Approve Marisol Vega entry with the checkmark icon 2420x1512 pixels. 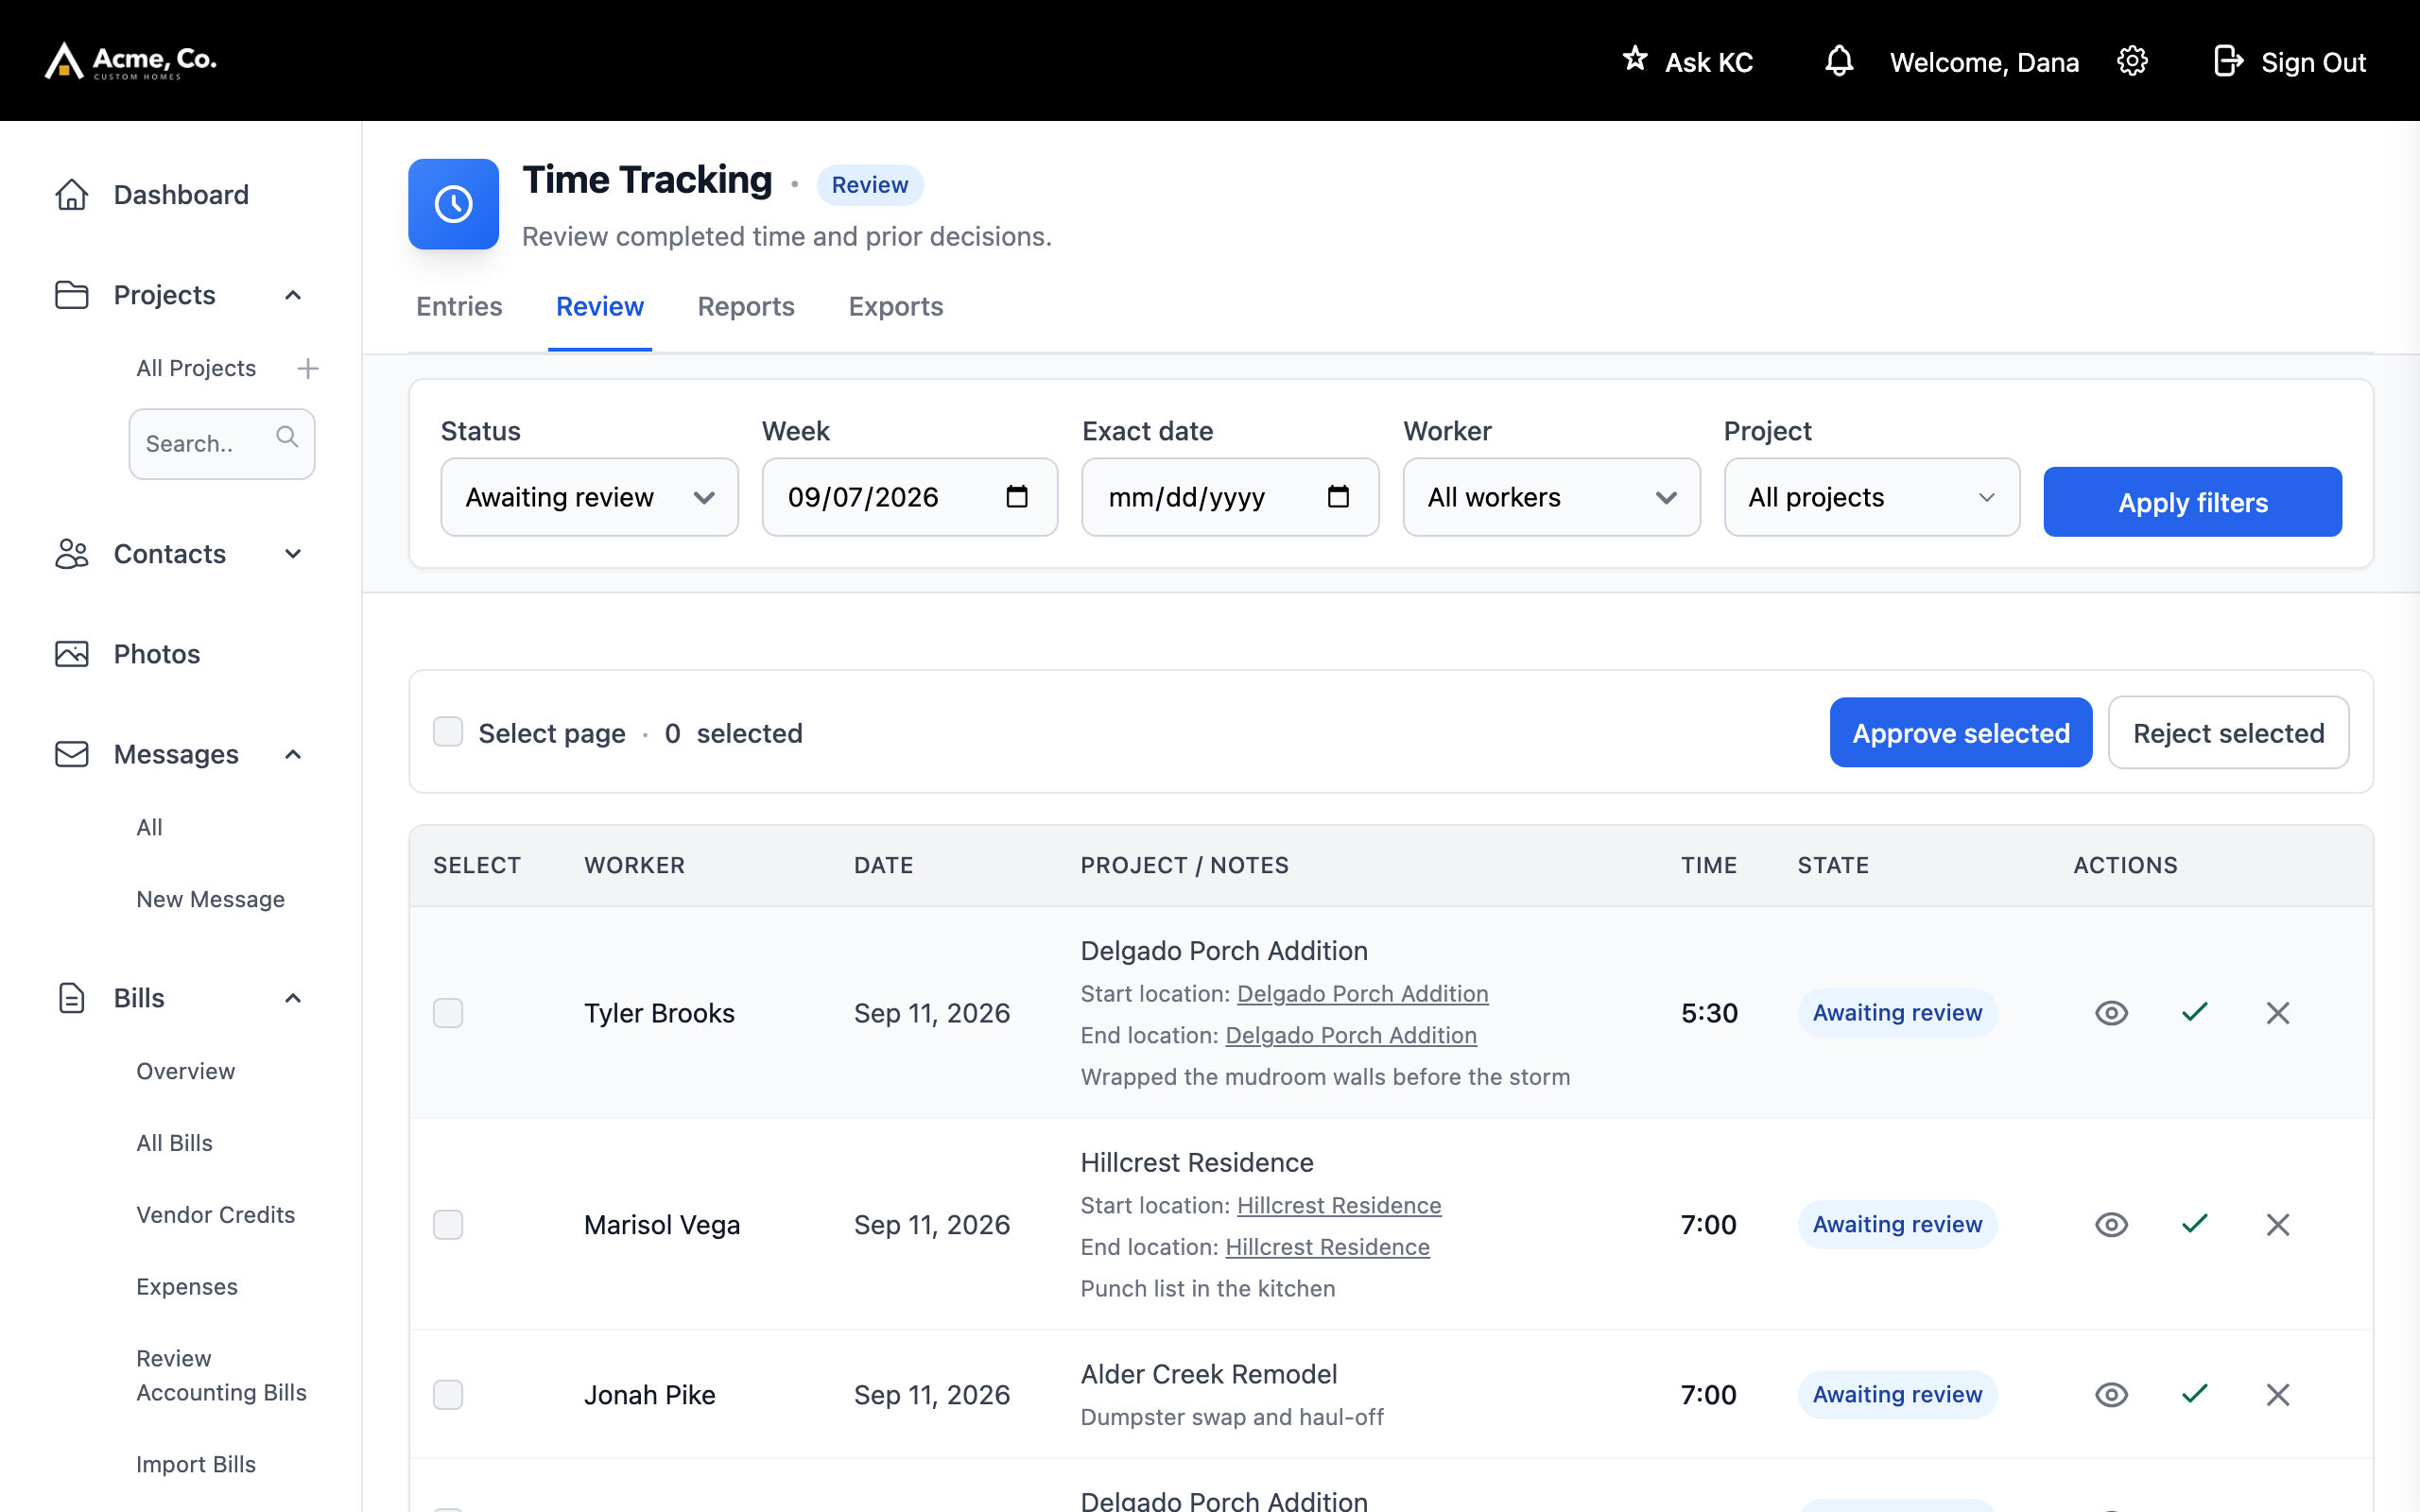pyautogui.click(x=2194, y=1224)
